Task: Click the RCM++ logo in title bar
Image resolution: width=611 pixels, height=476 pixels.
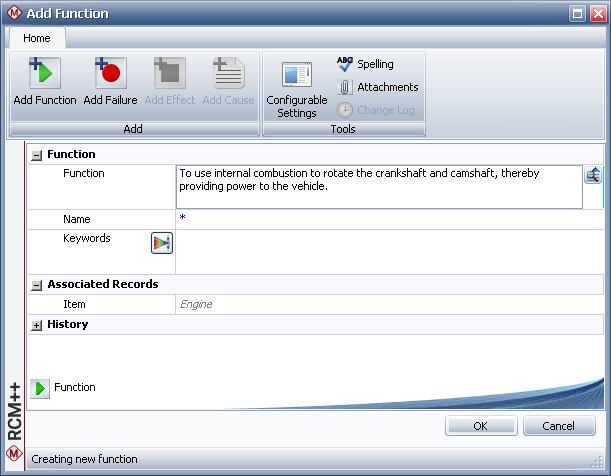Action: coord(13,14)
